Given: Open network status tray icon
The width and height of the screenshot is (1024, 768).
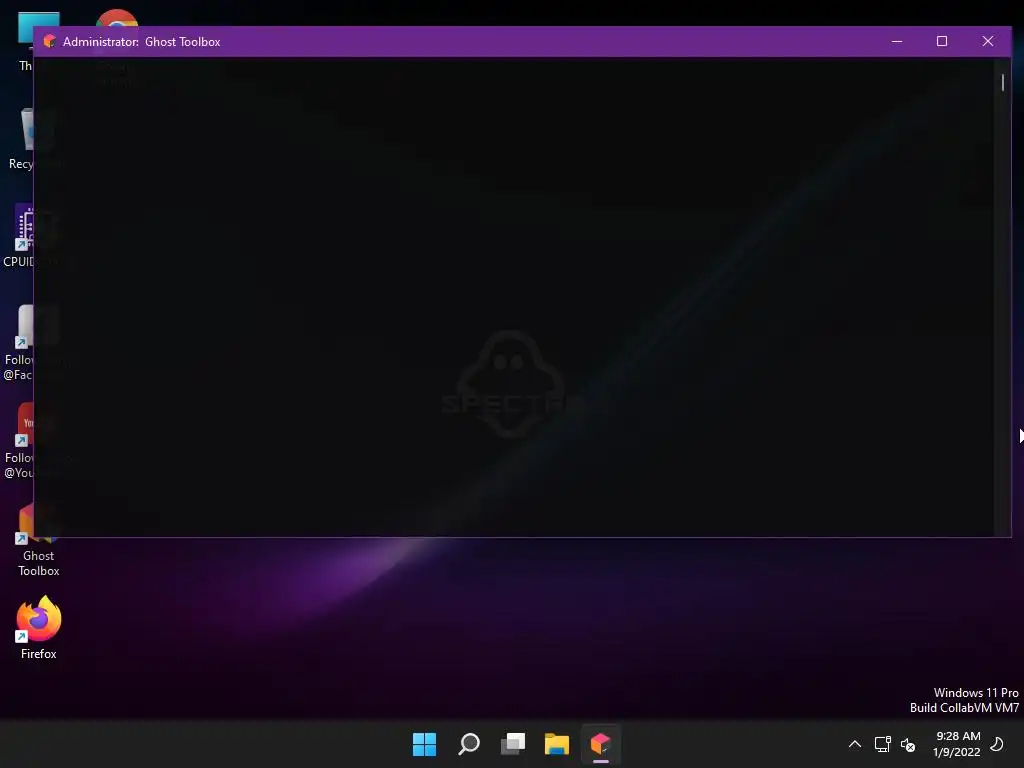Looking at the screenshot, I should point(882,744).
